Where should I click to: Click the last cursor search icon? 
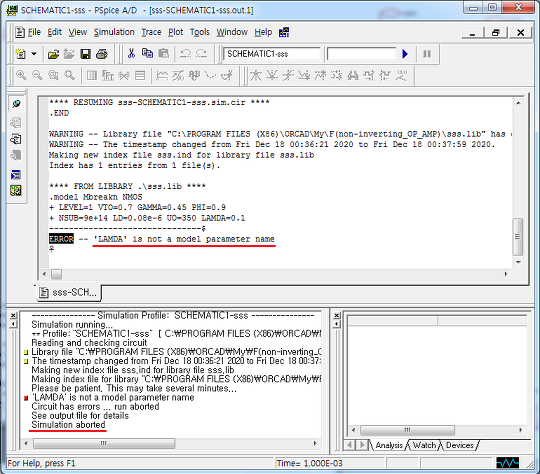click(x=401, y=75)
